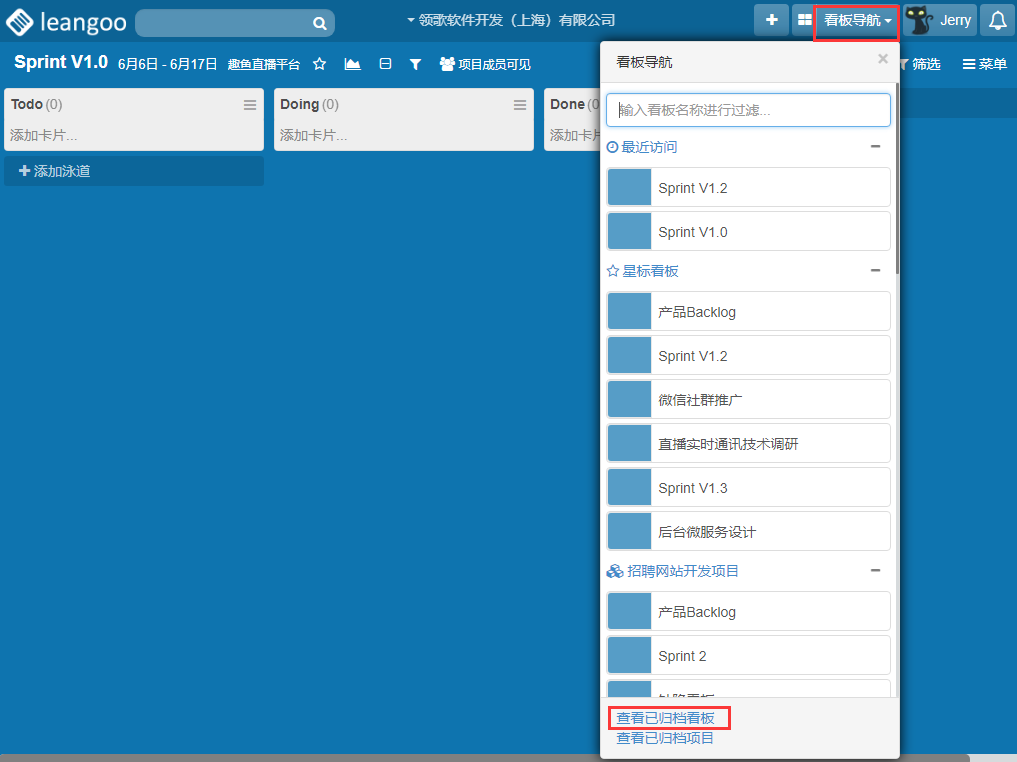
Task: Click the Sprint V1.3 board color thumbnail
Action: [x=630, y=487]
